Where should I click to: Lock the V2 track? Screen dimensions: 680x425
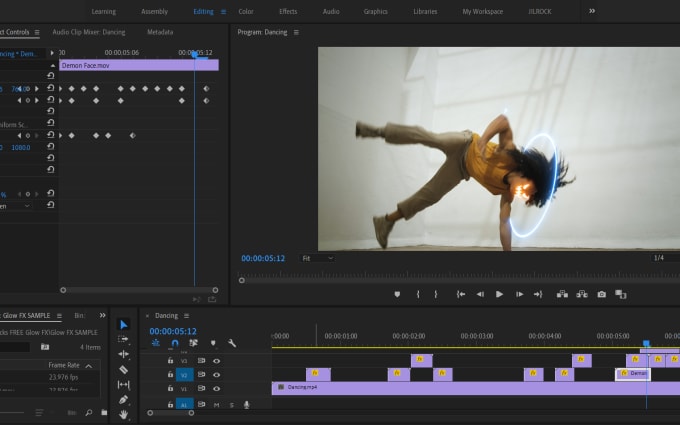click(170, 375)
